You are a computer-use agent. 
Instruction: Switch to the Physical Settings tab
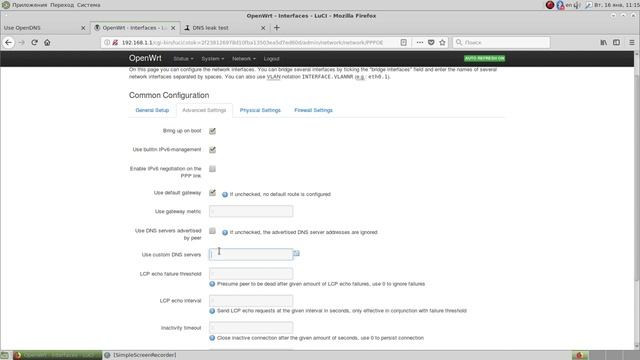click(x=260, y=110)
